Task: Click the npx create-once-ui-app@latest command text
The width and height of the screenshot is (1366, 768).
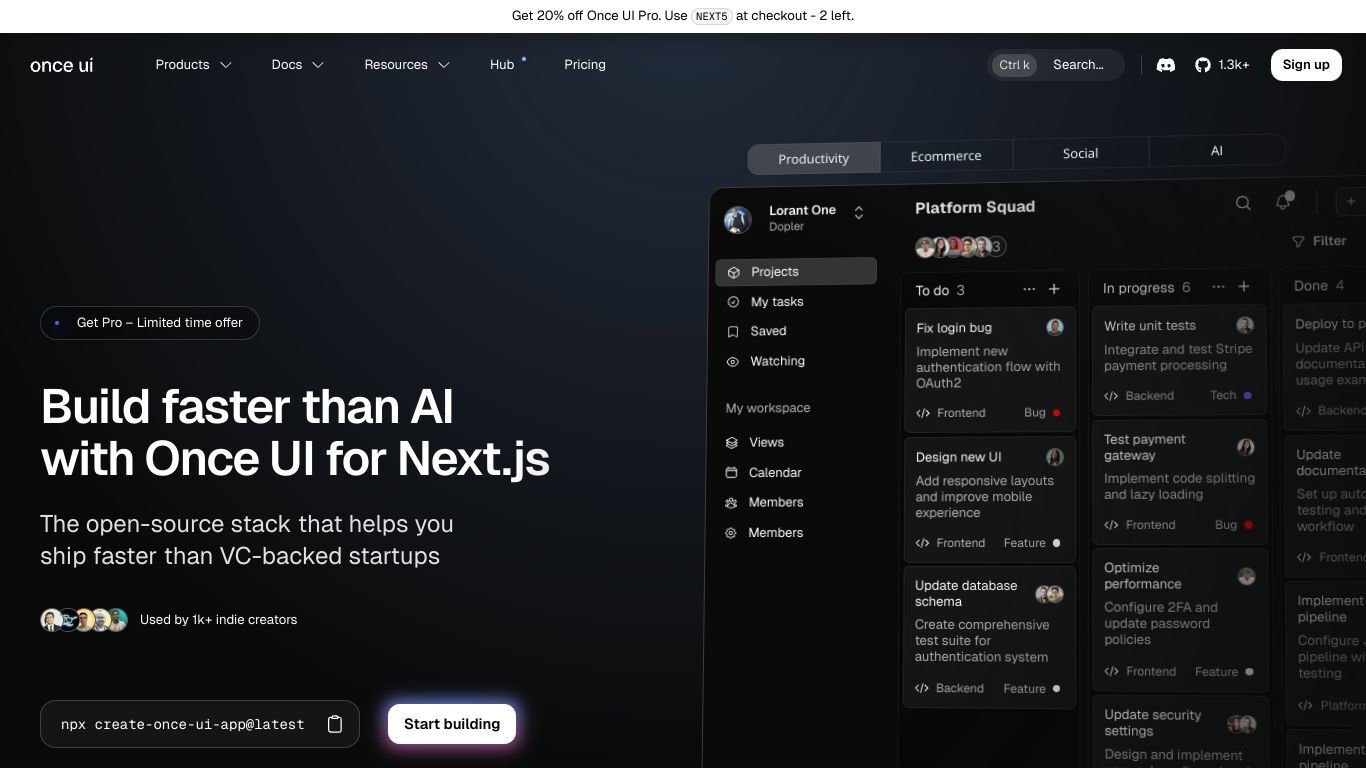Action: 183,724
